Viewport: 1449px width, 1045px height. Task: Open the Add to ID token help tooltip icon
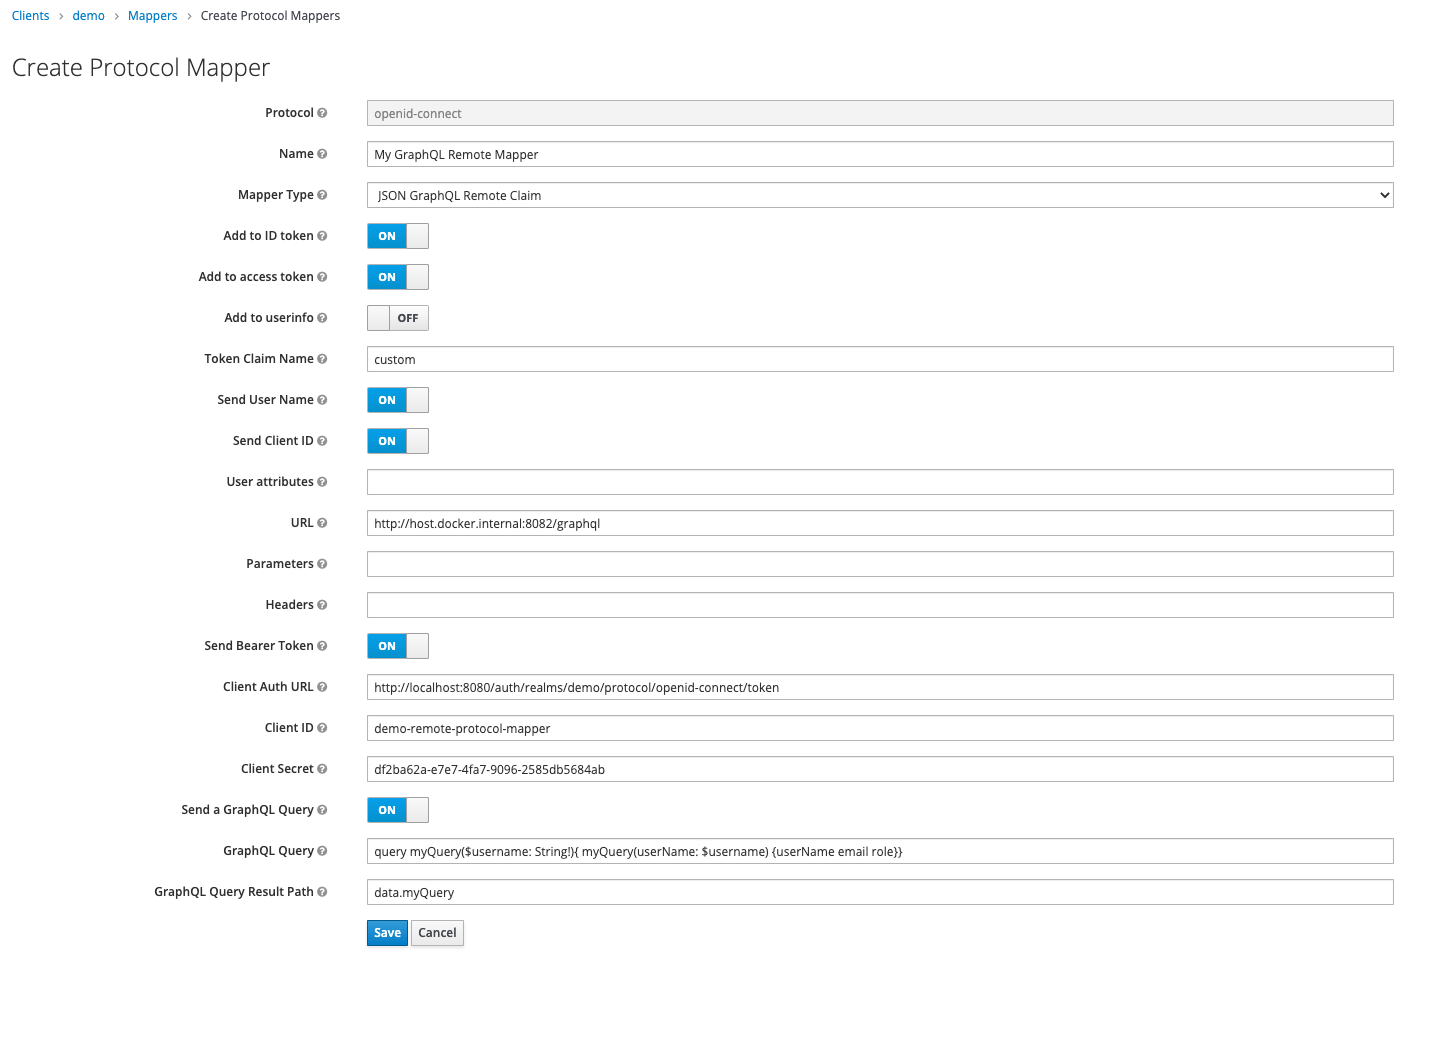322,236
